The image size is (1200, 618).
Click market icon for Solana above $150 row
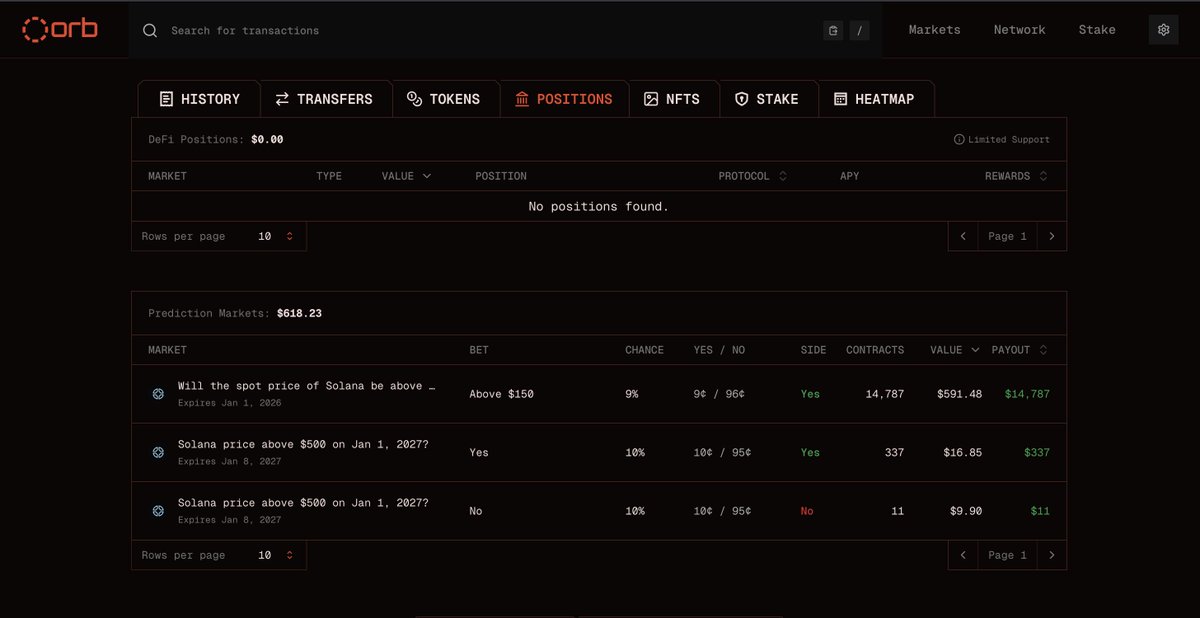[x=158, y=394]
